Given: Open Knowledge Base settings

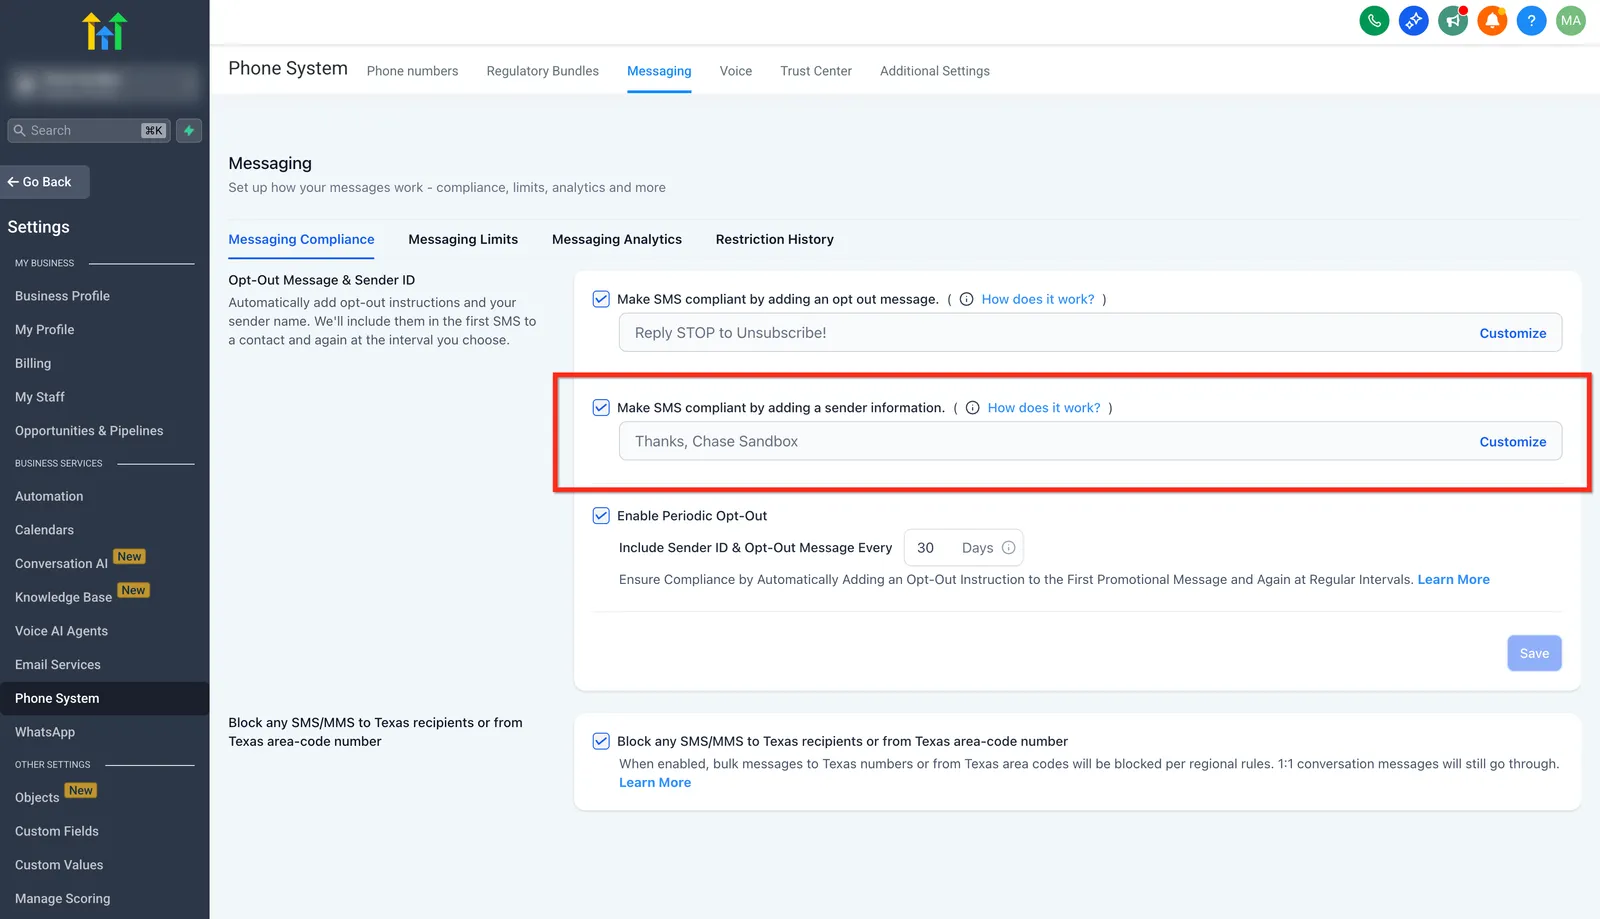Looking at the screenshot, I should point(63,598).
